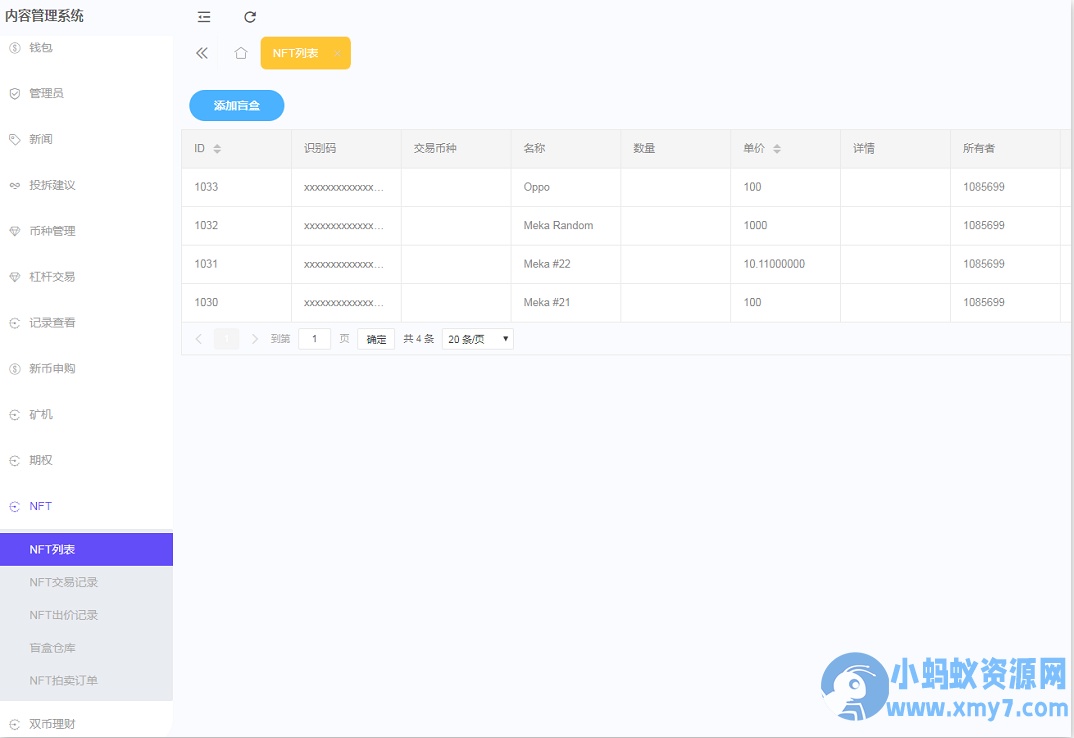
Task: Open the 杠杆交易 sidebar menu
Action: click(86, 277)
